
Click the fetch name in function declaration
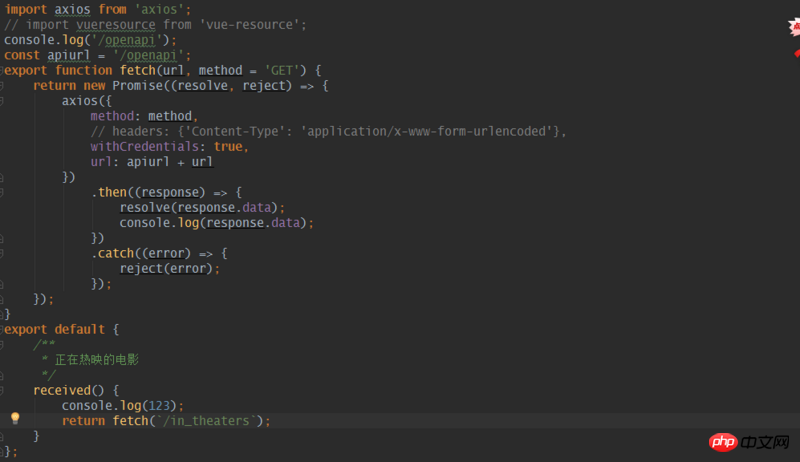138,70
